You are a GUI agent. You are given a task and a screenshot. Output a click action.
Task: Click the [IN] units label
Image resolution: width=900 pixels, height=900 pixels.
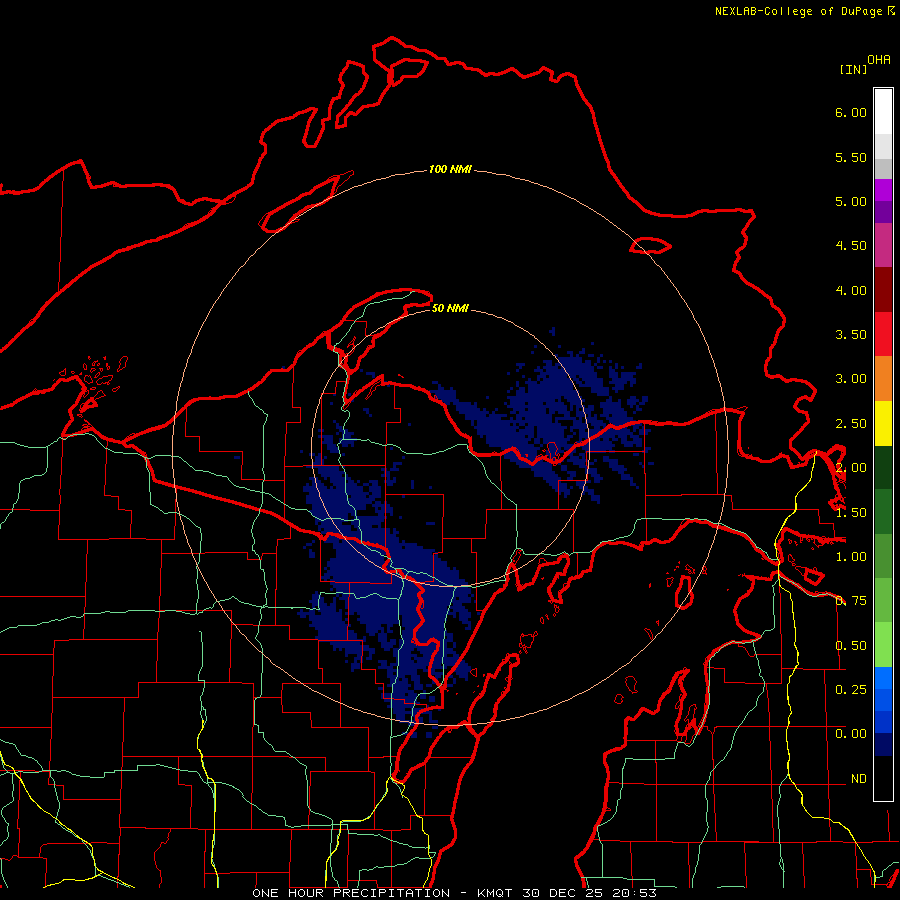click(853, 69)
